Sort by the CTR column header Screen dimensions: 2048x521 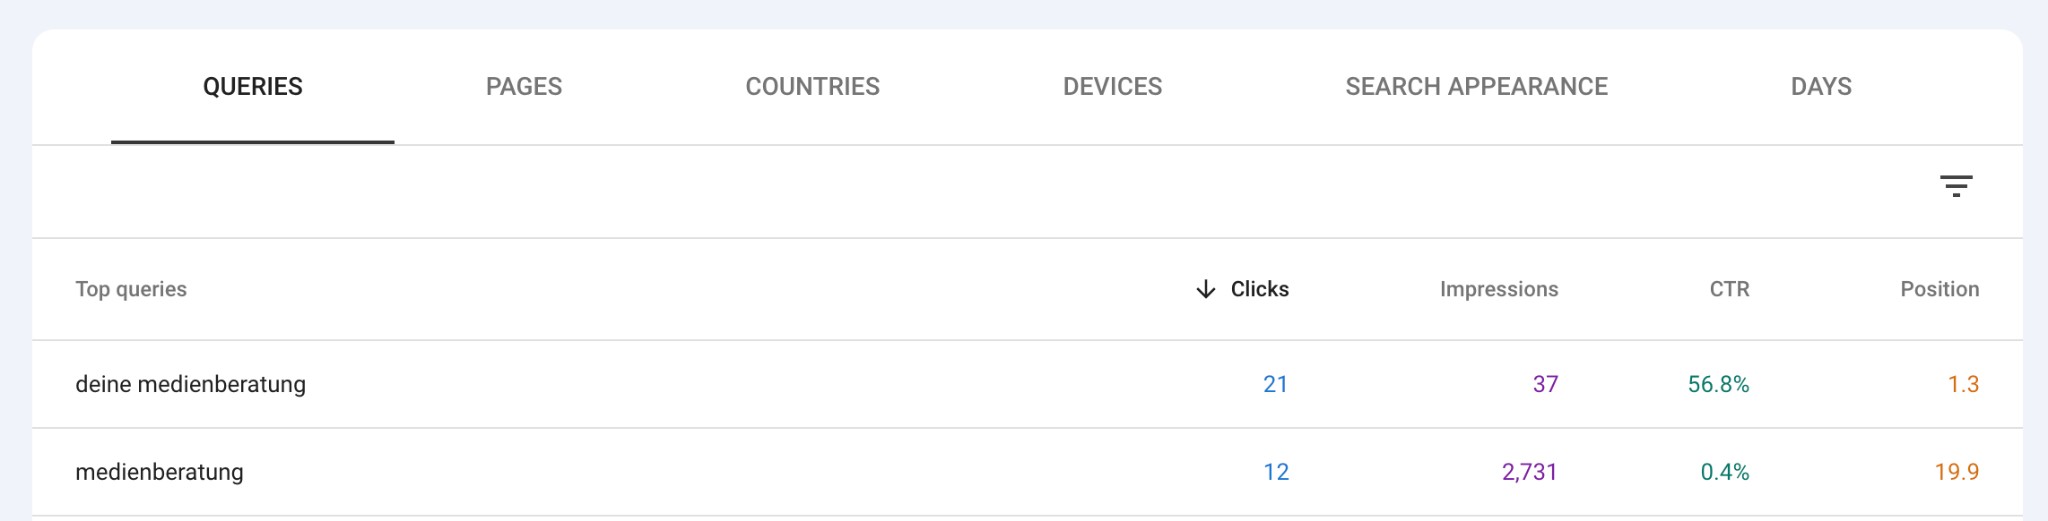click(x=1729, y=290)
